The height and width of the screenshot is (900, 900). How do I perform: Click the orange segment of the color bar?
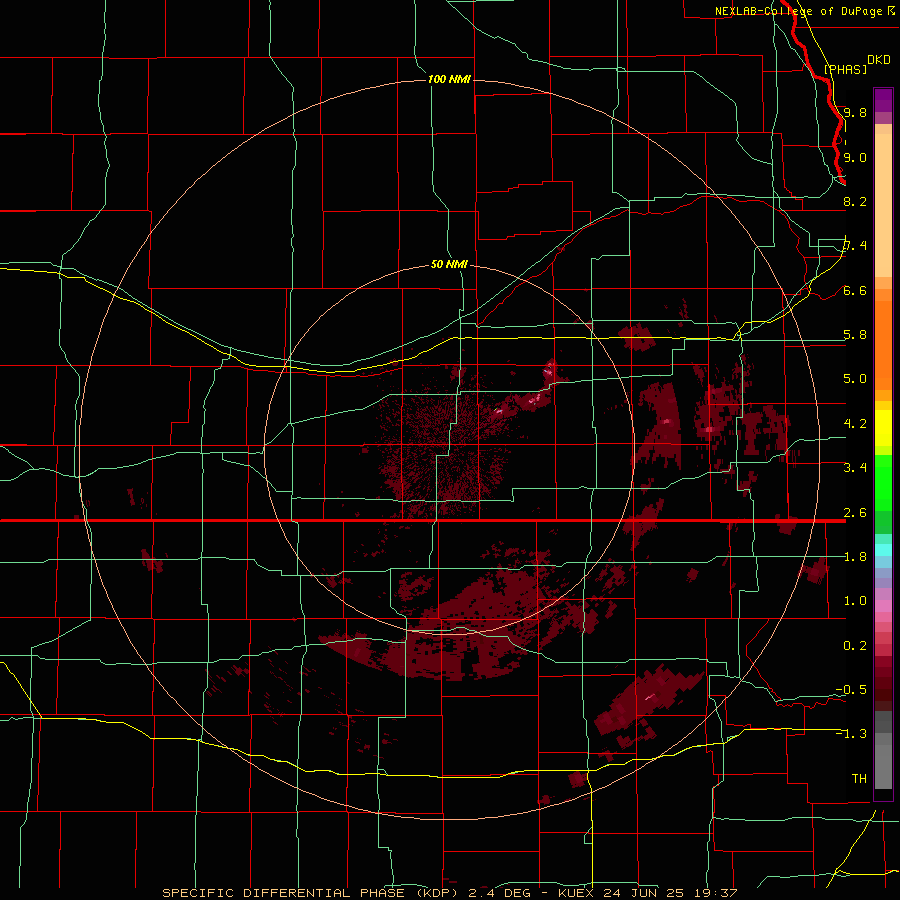coord(883,344)
